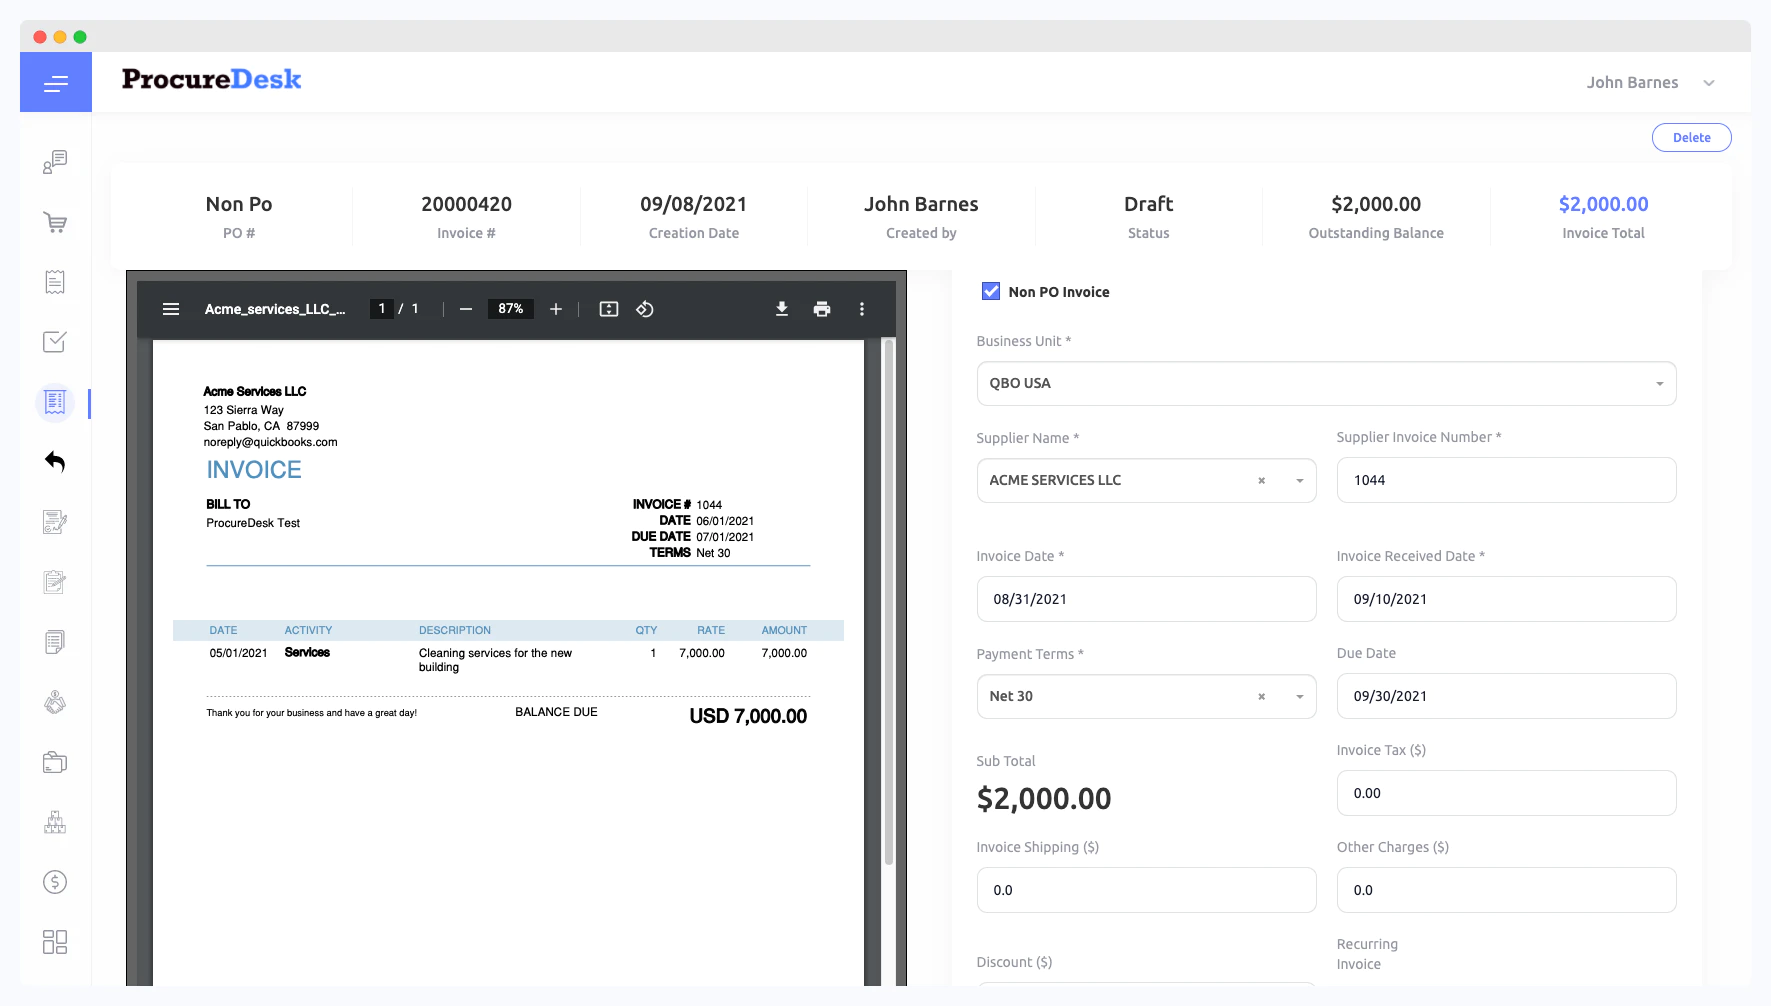Viewport: 1771px width, 1006px height.
Task: Open the stacked boxes sidebar icon
Action: tap(55, 822)
